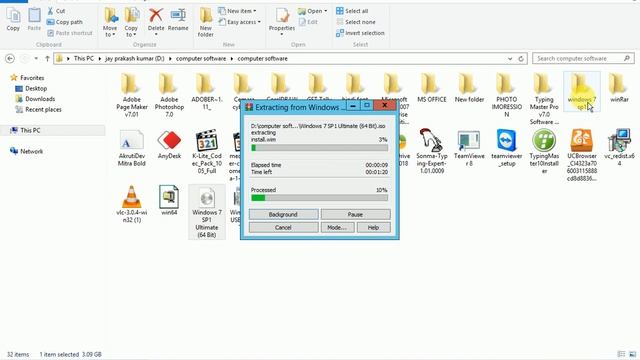This screenshot has width=640, height=360.
Task: Click Edit in the Open group
Action: coord(308,22)
